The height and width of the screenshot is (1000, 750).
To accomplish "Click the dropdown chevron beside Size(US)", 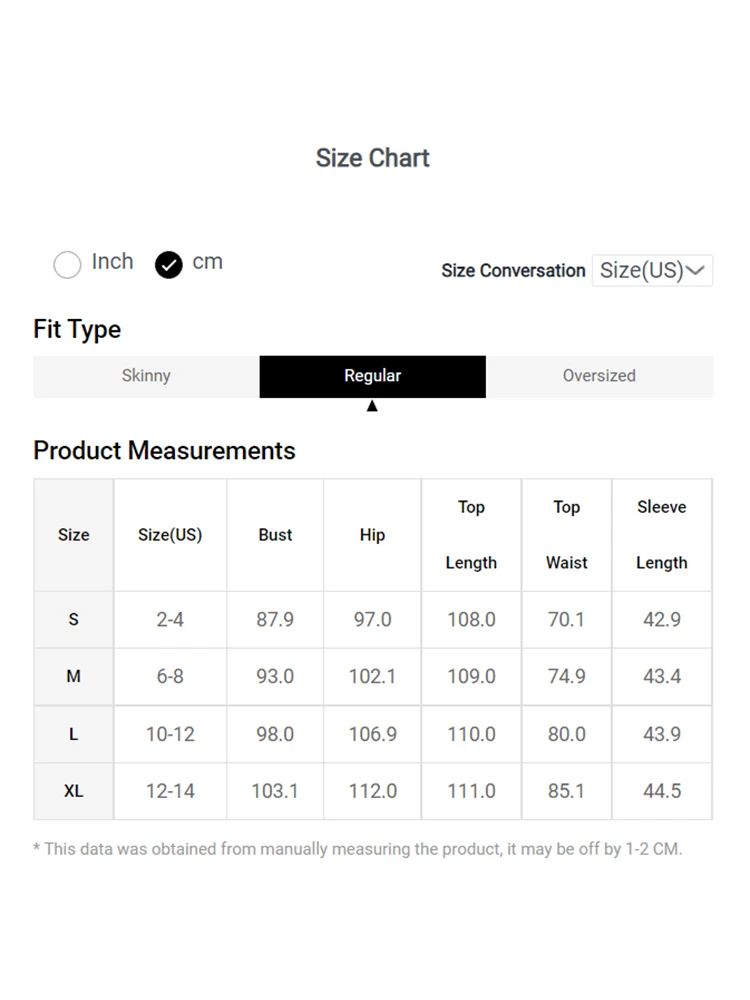I will [x=696, y=270].
